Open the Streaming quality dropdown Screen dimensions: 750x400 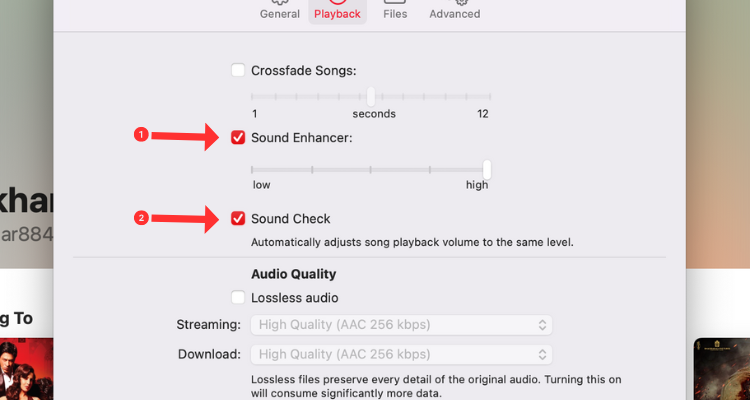click(400, 325)
